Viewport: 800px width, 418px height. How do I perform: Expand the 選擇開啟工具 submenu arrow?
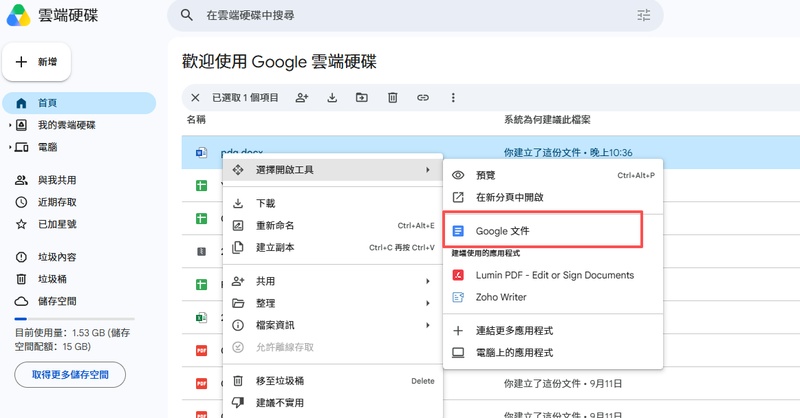(x=428, y=169)
